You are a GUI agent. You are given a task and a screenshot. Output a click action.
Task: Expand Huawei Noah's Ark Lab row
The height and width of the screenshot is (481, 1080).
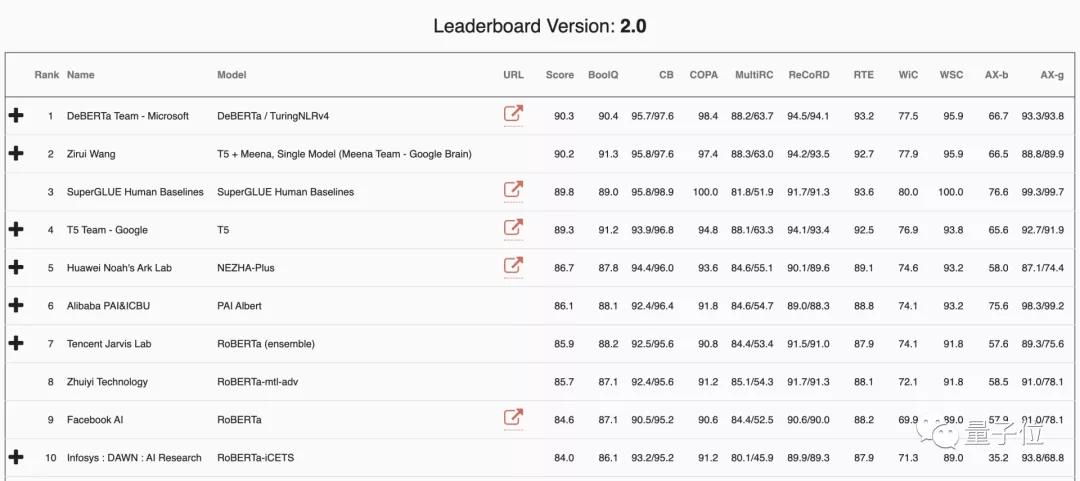16,267
